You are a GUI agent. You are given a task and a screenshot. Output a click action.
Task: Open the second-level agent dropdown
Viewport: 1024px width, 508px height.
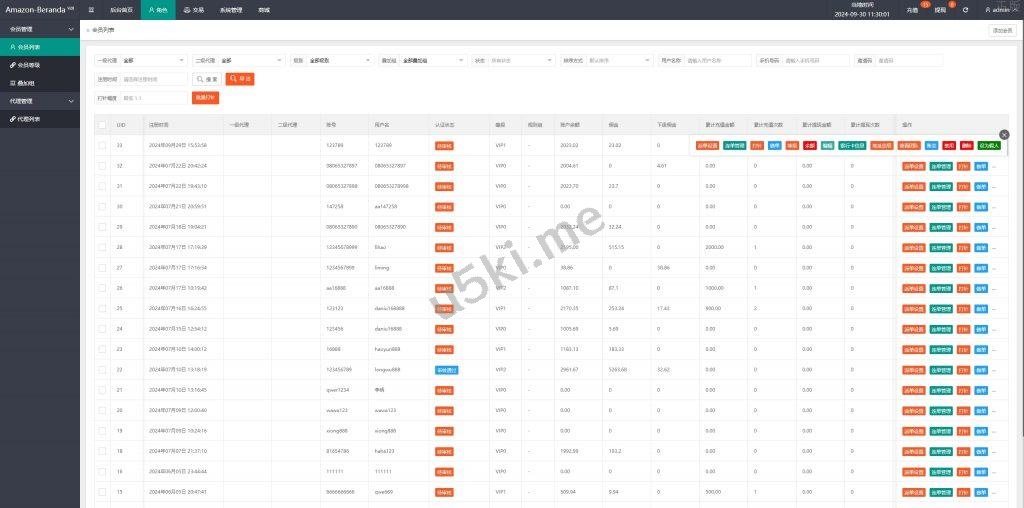click(x=238, y=60)
